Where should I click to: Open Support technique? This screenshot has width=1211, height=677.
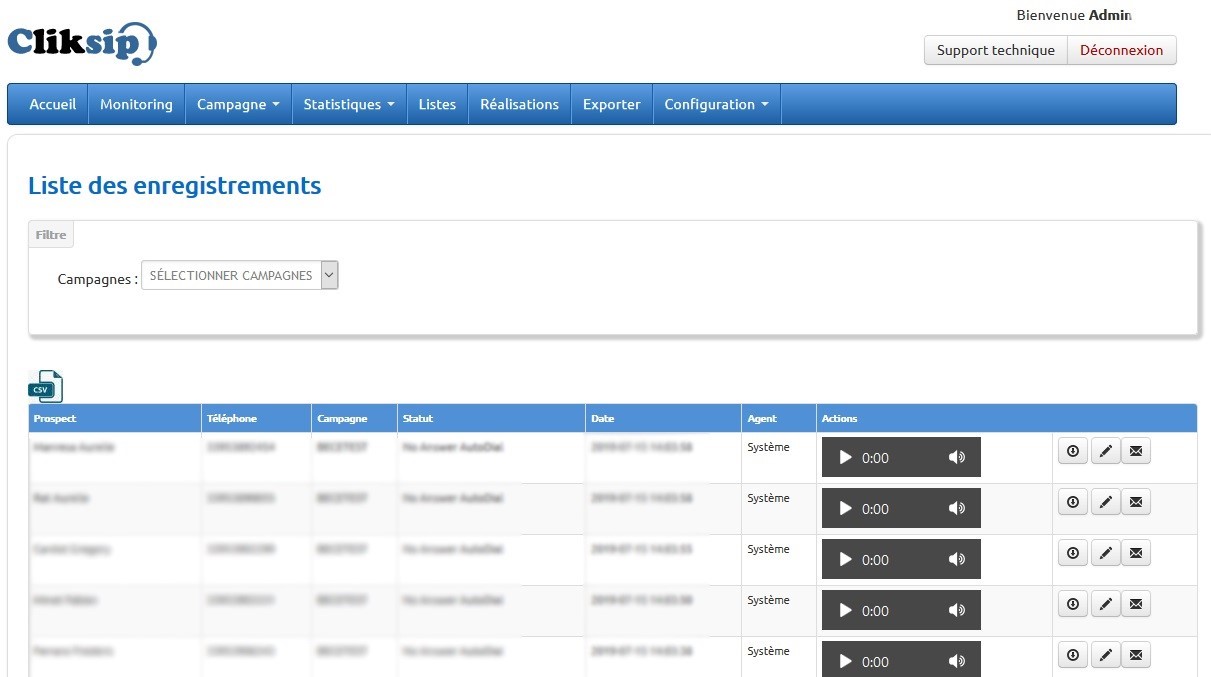[x=995, y=50]
